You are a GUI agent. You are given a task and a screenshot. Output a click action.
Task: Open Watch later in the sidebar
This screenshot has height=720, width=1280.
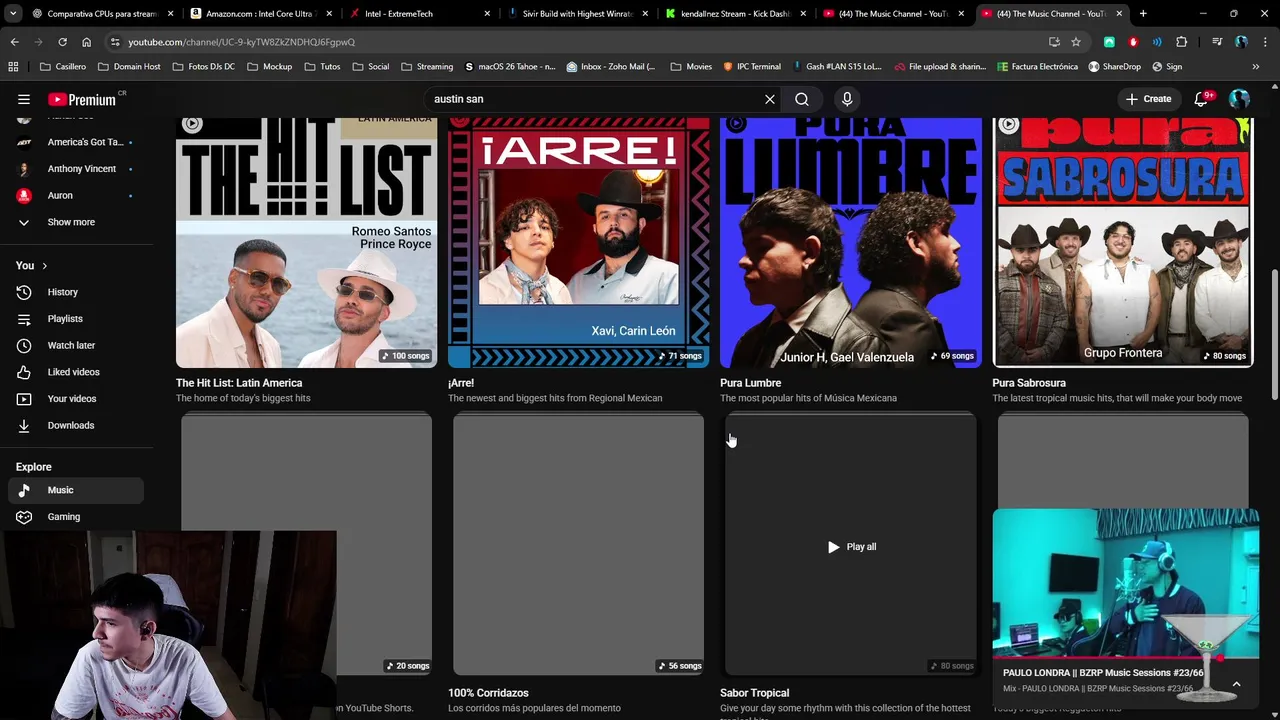[76, 345]
